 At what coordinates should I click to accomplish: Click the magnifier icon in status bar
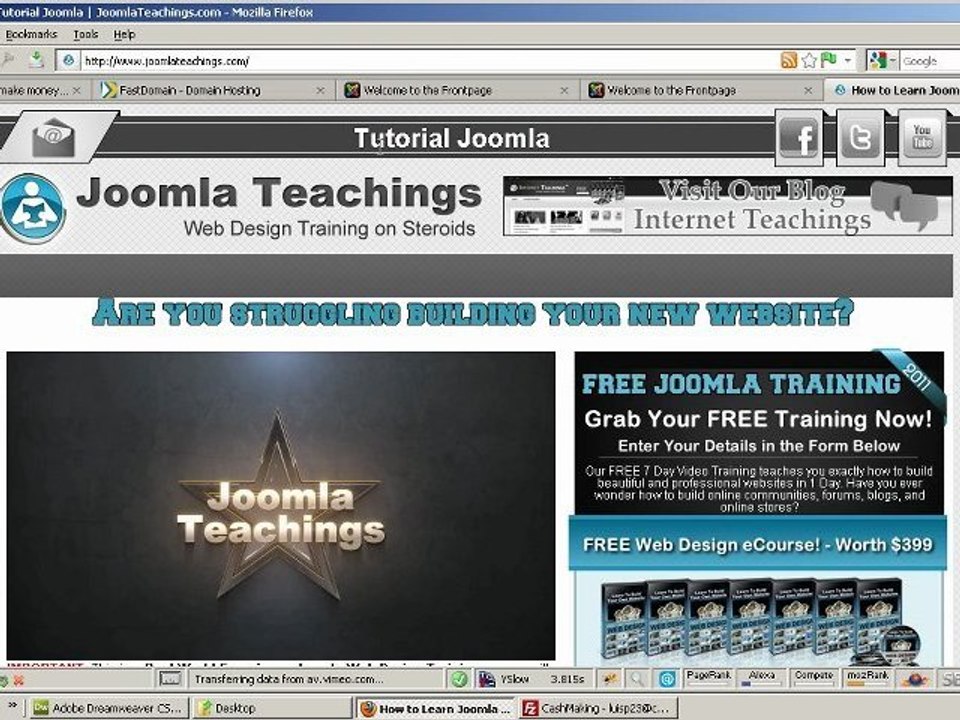coord(637,679)
